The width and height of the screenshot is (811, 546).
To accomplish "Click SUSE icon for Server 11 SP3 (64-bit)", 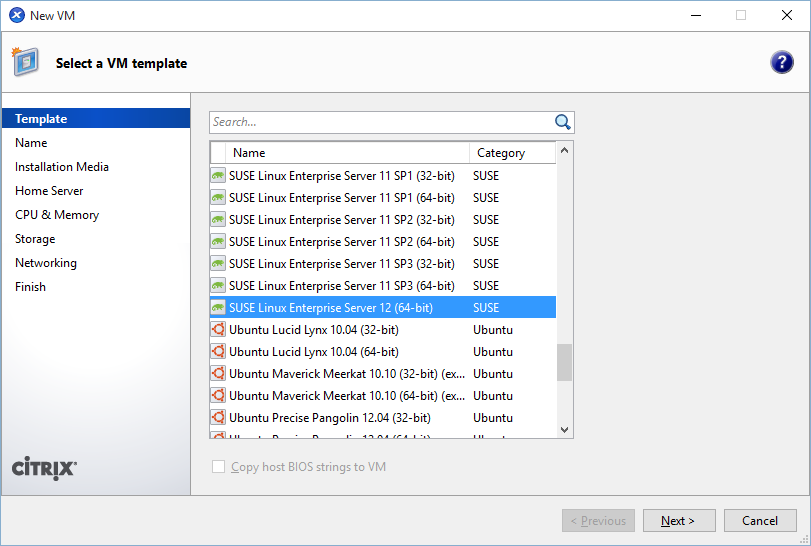I will click(x=218, y=286).
